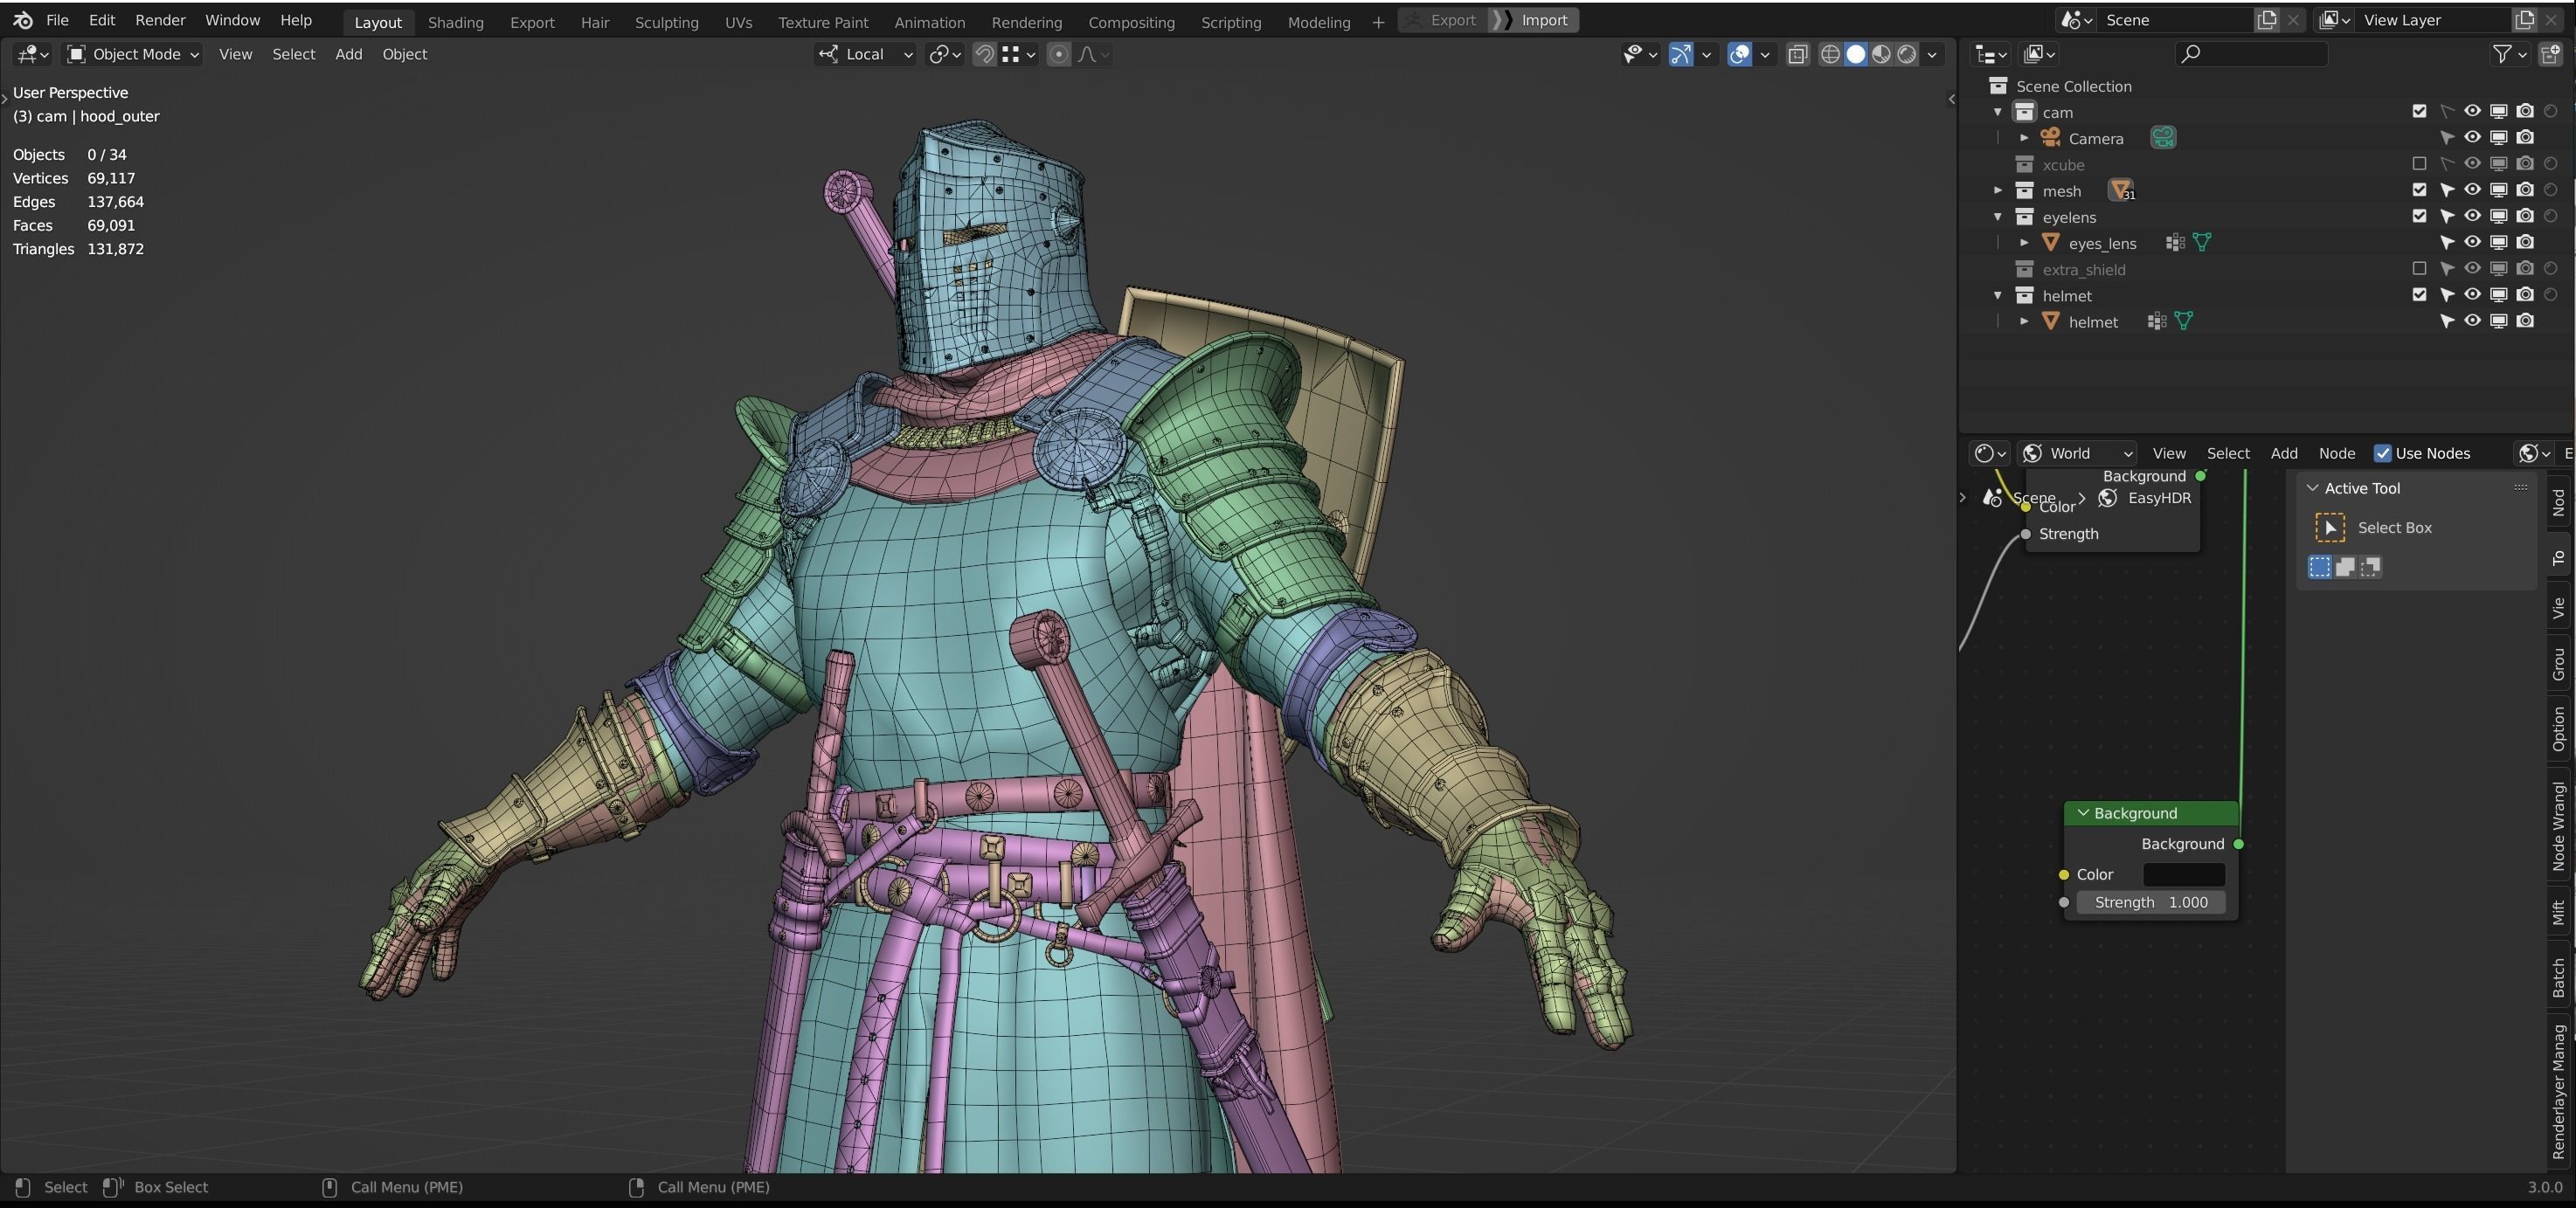Open snapping element options

(x=1019, y=54)
